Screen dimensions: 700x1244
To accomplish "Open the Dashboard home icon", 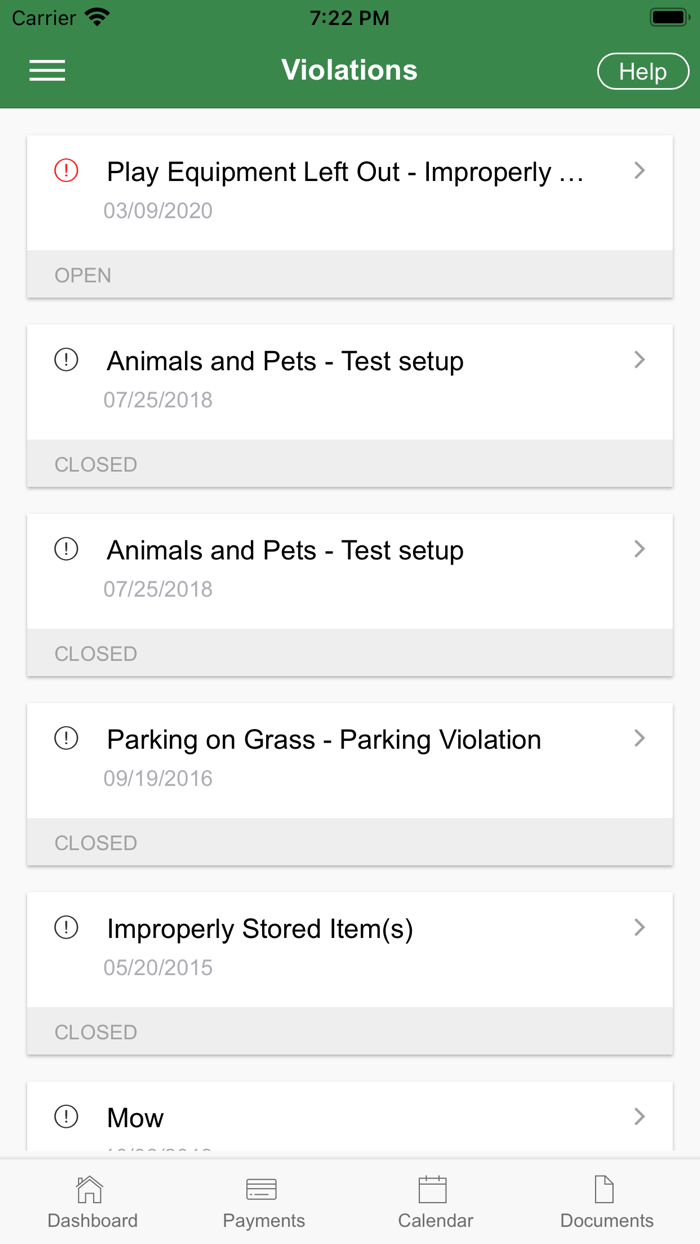I will click(90, 1189).
